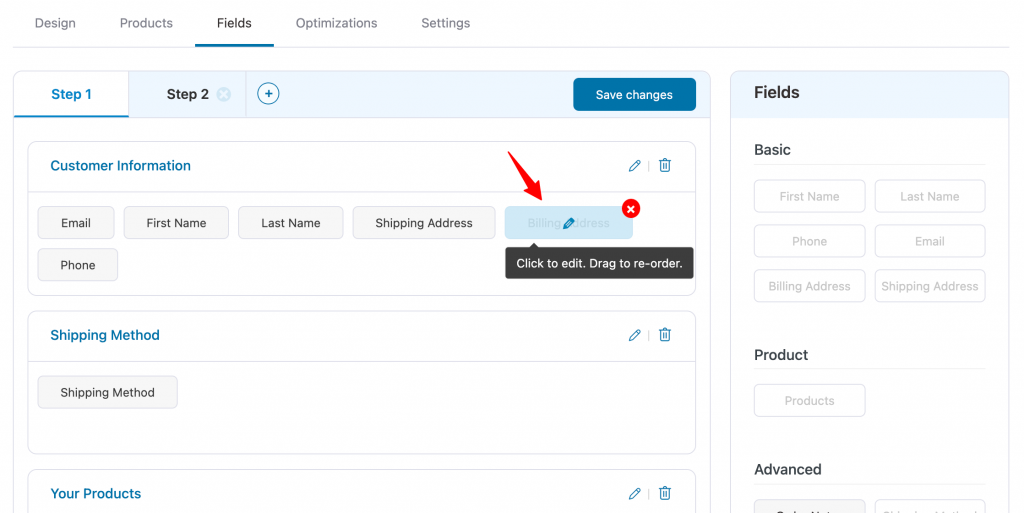Click First Name in the Basic fields panel
Image resolution: width=1024 pixels, height=513 pixels.
click(x=809, y=196)
